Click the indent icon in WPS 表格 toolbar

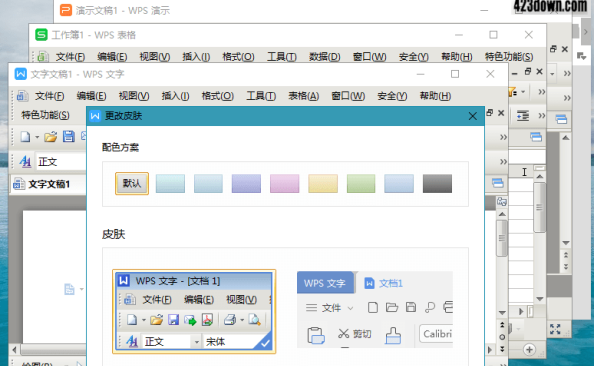pyautogui.click(x=523, y=116)
